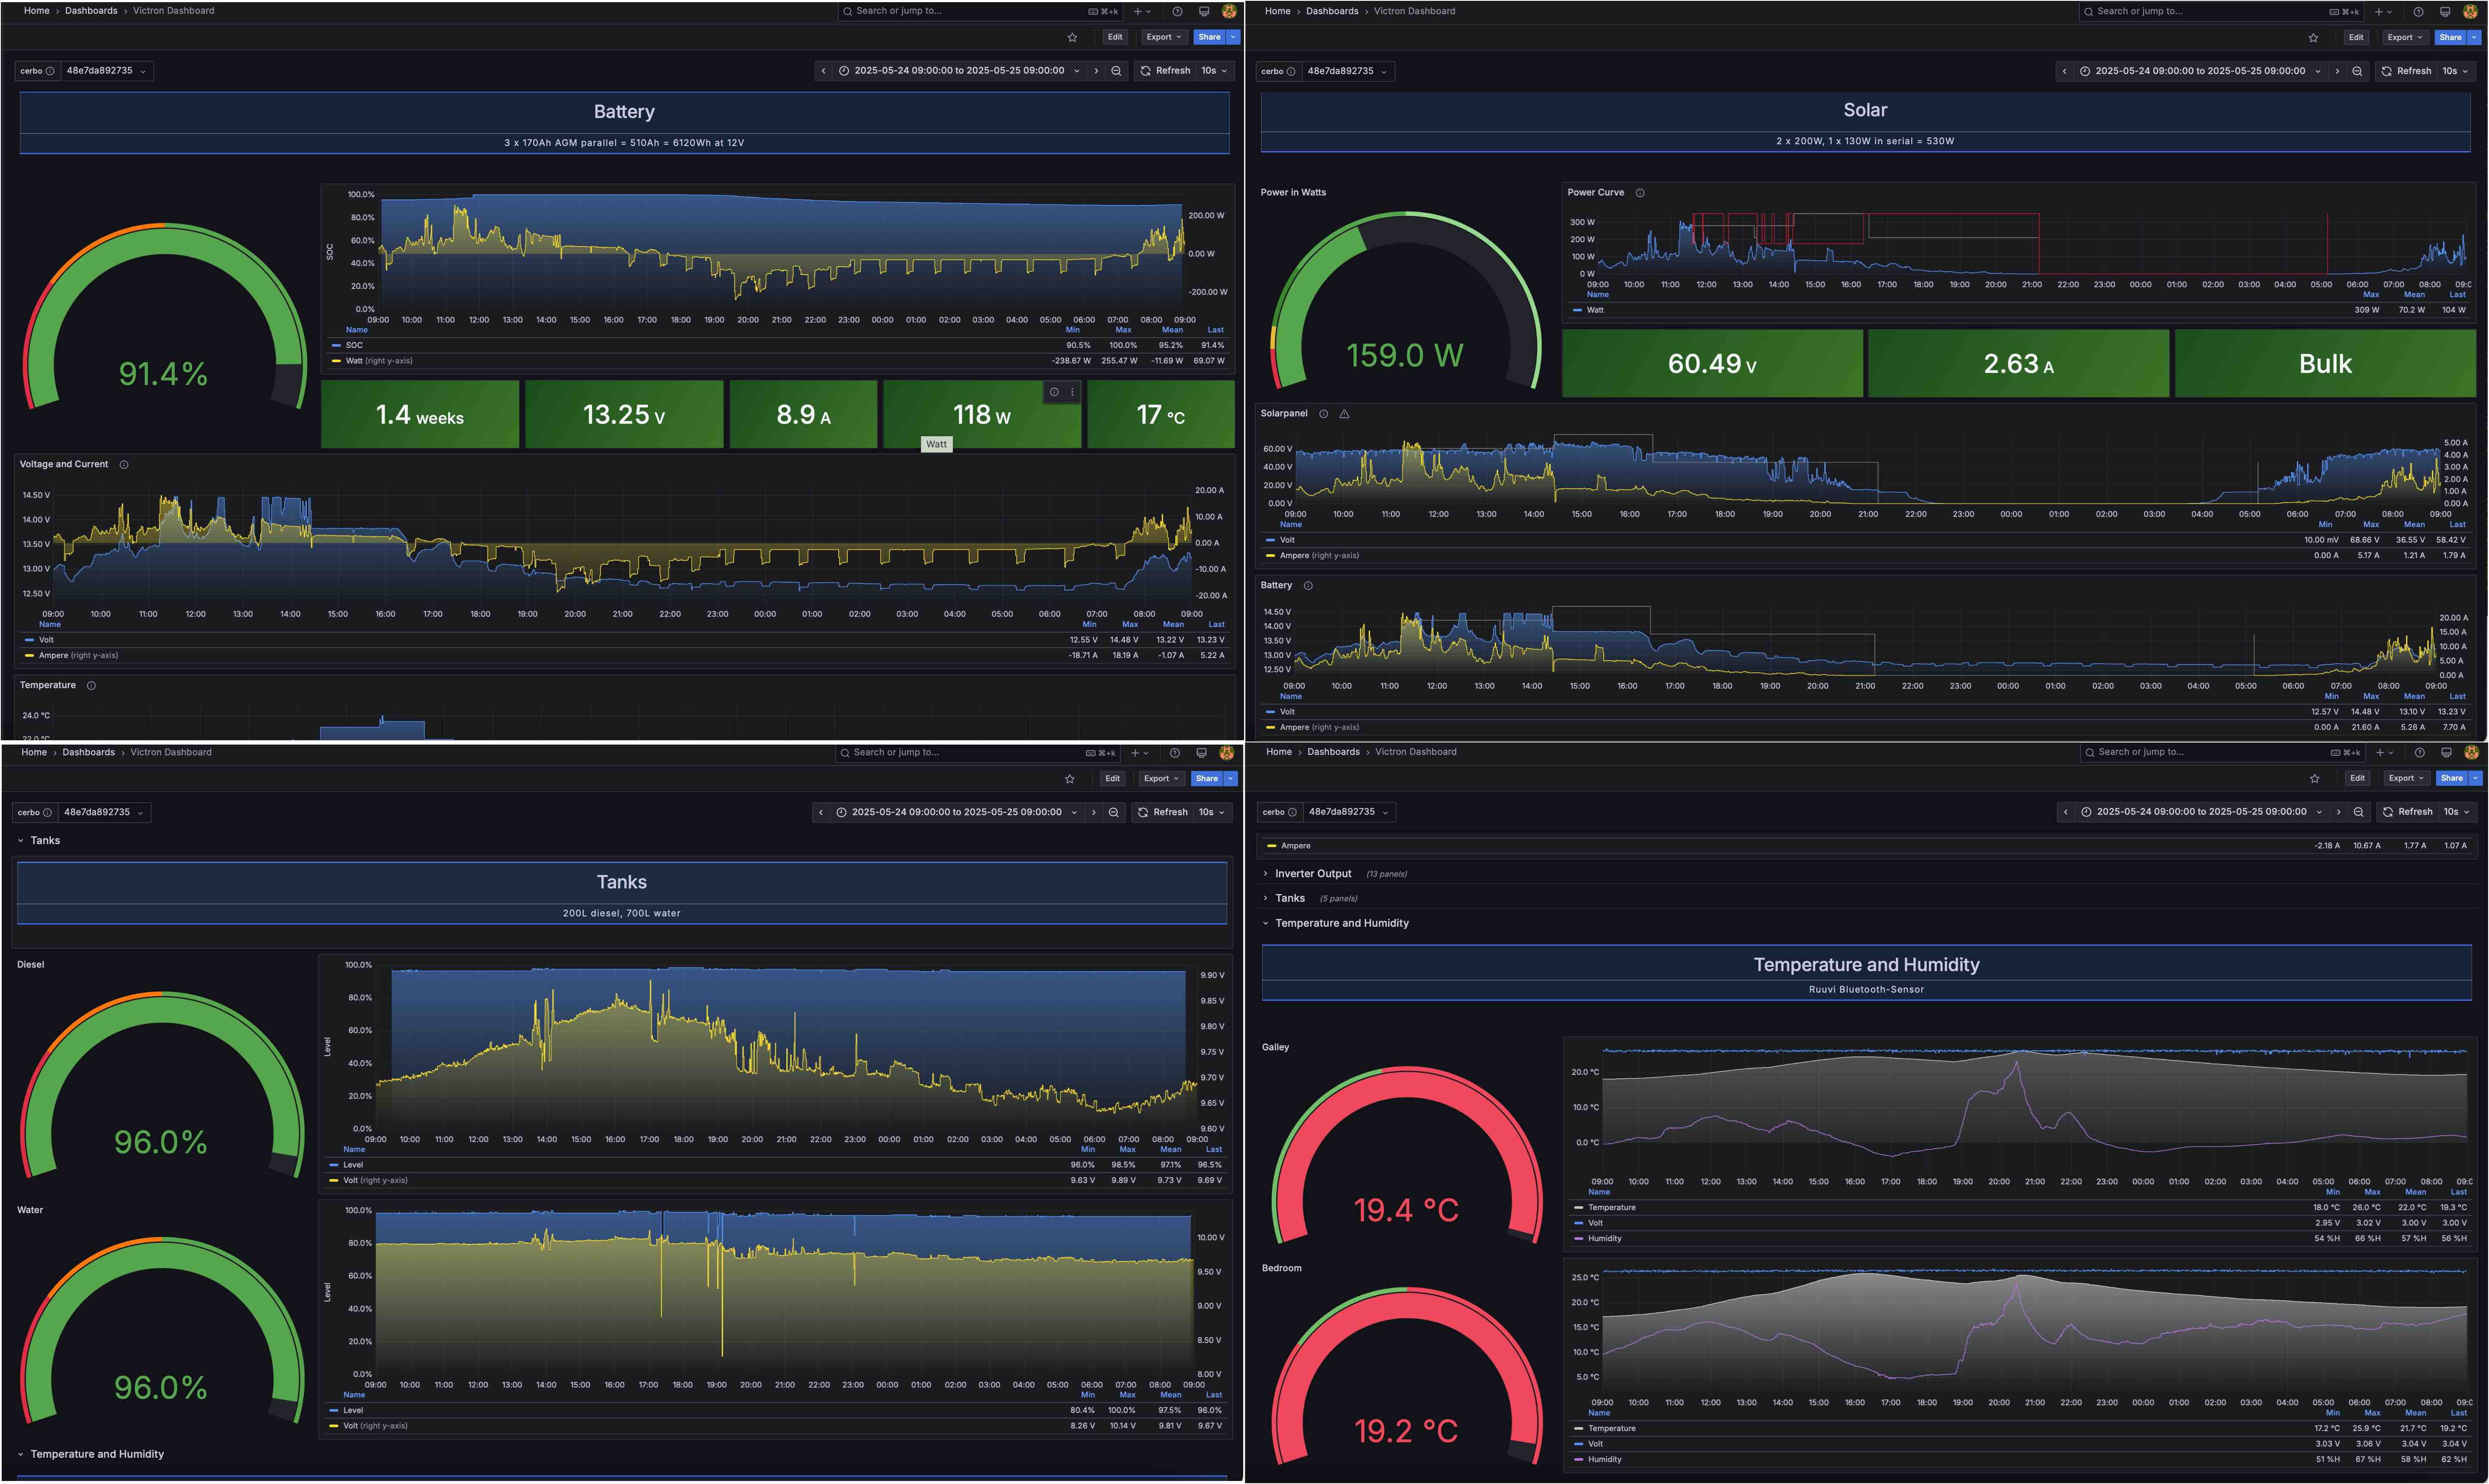Click the Solarpanel panel info icon

click(x=1323, y=414)
